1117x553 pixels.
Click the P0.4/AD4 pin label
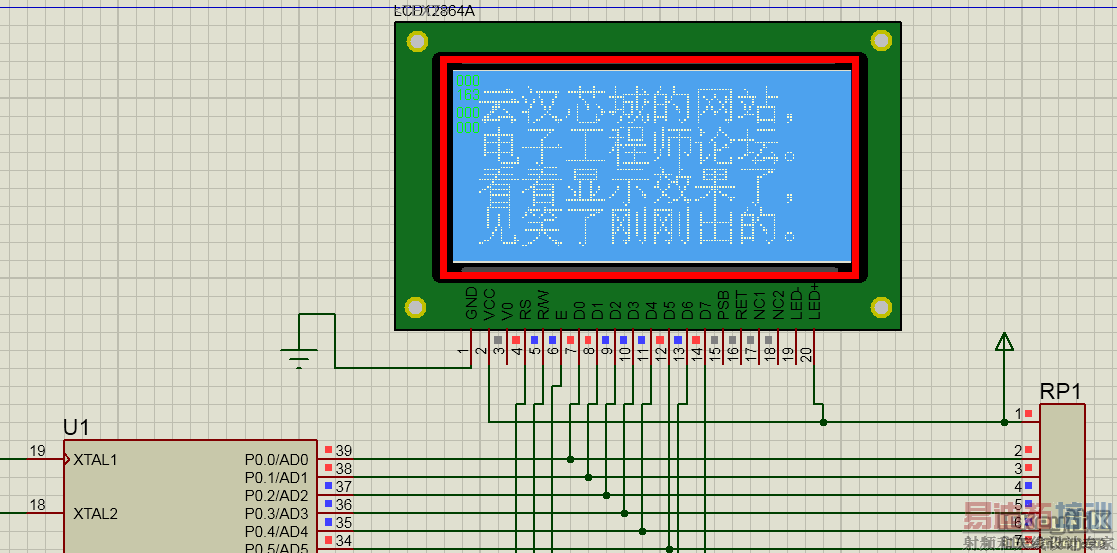coord(276,532)
